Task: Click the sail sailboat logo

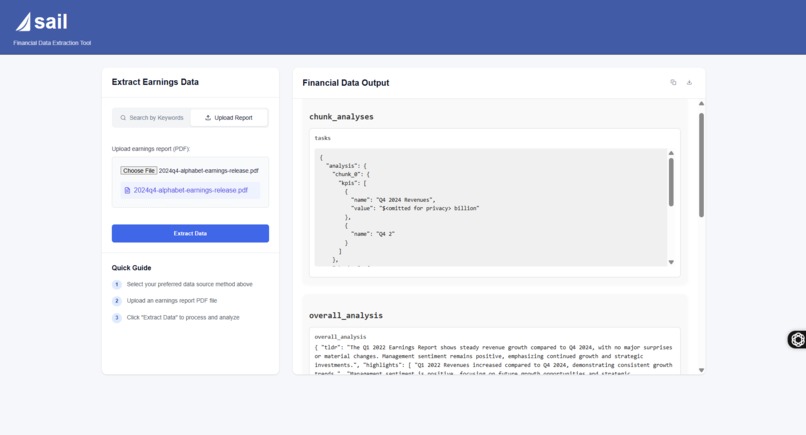Action: tap(23, 22)
